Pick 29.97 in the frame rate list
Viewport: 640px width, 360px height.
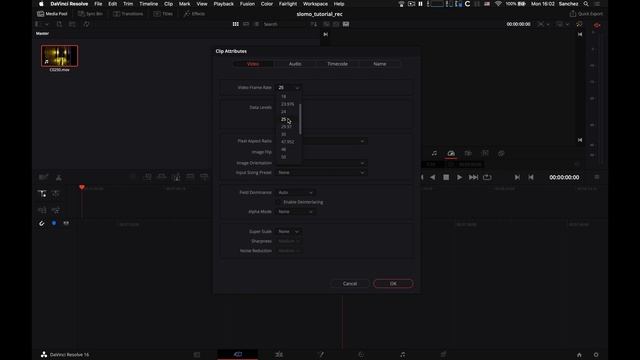(x=286, y=127)
